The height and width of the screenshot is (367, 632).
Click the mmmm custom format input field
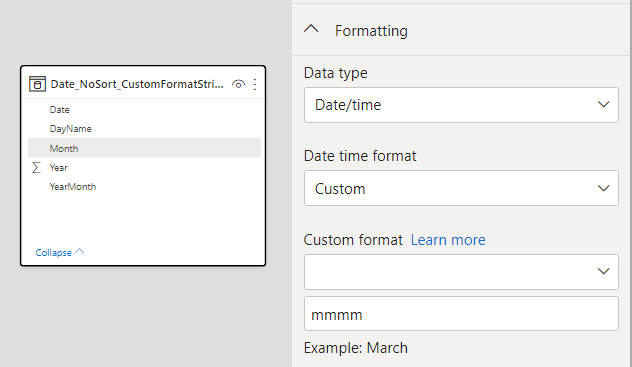pyautogui.click(x=461, y=314)
